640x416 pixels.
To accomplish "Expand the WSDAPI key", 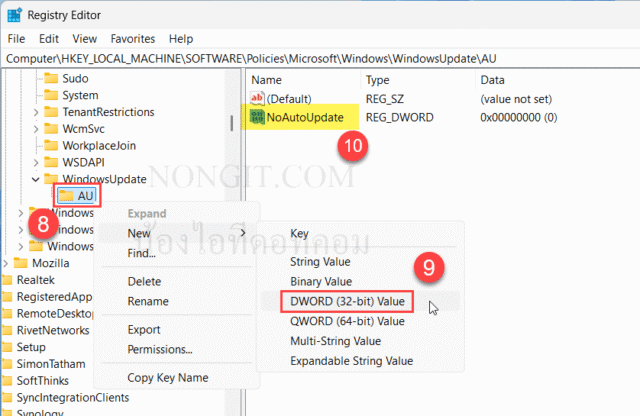I will coord(36,162).
